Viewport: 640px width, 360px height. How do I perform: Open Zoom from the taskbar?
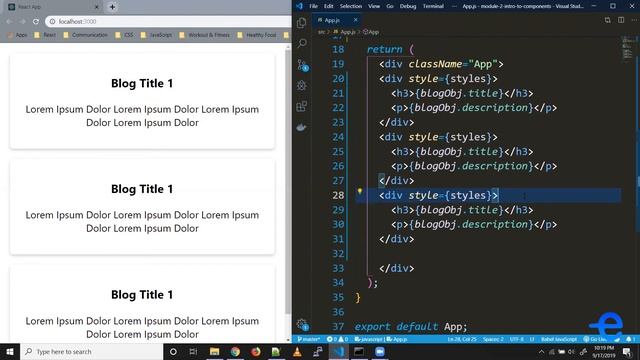tap(380, 351)
